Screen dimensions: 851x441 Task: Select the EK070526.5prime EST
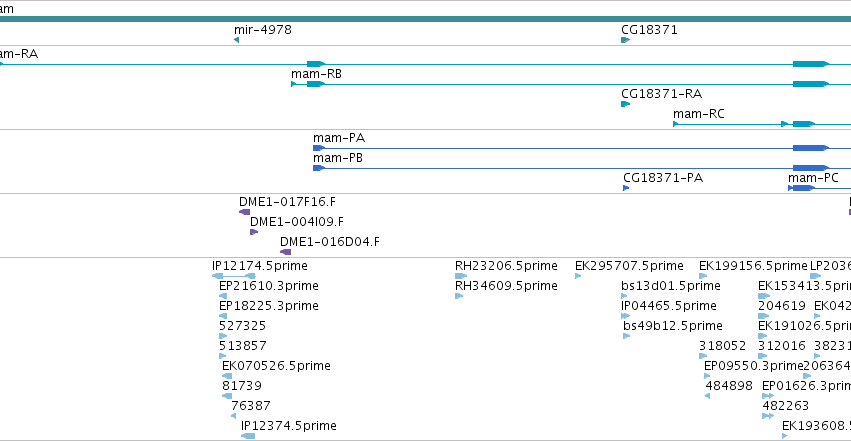[x=276, y=366]
